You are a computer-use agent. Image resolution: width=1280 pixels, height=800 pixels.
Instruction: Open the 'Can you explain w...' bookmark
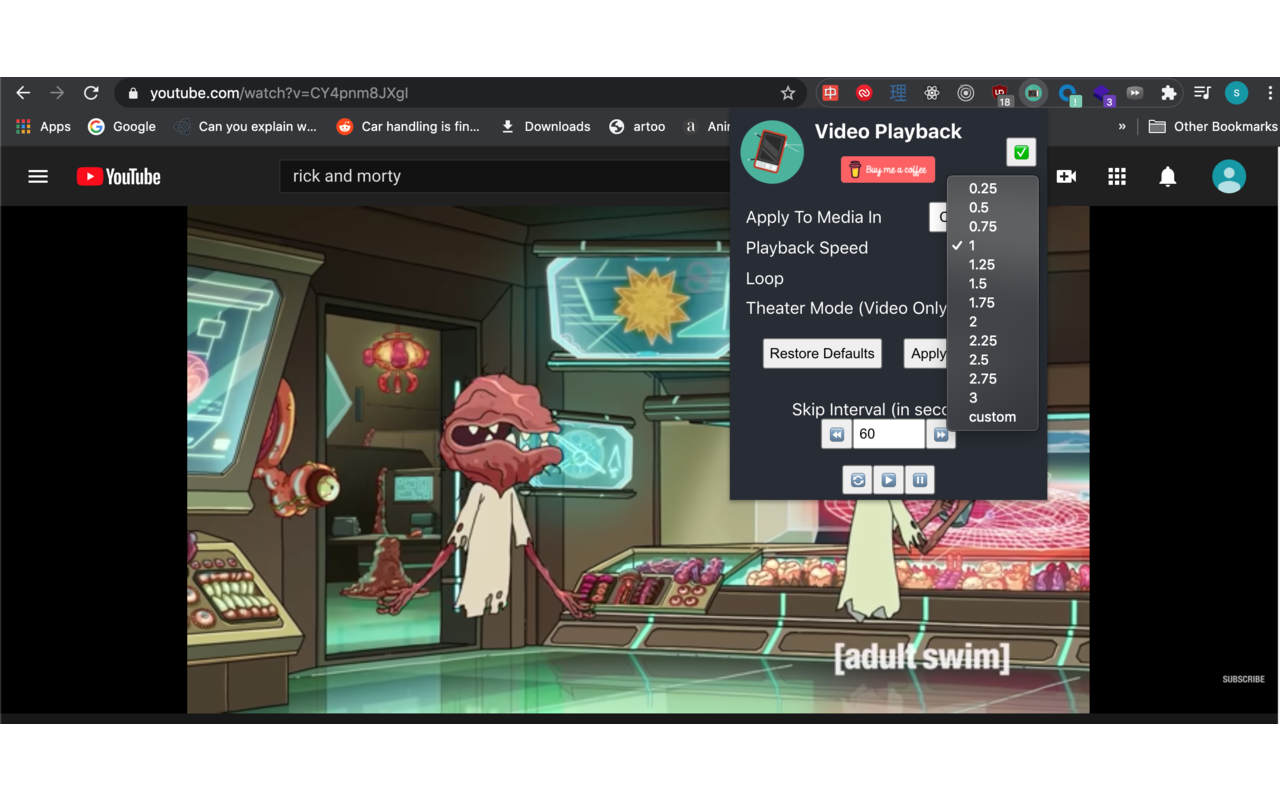(245, 127)
